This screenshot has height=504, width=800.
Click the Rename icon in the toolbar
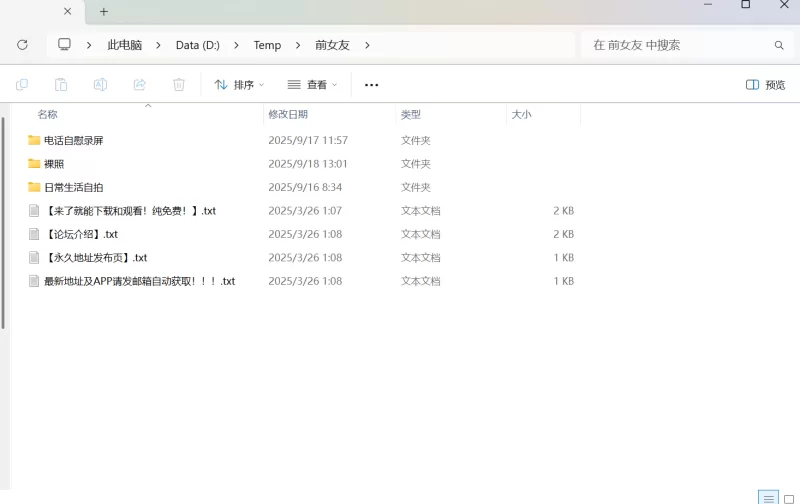[x=100, y=85]
